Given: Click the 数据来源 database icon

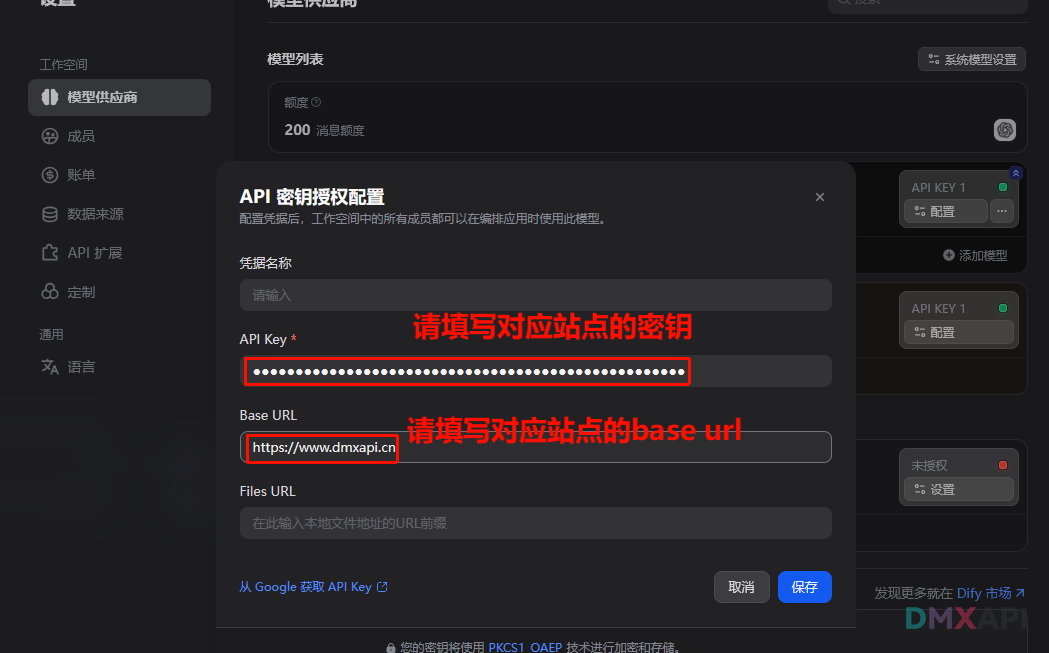Looking at the screenshot, I should 50,214.
